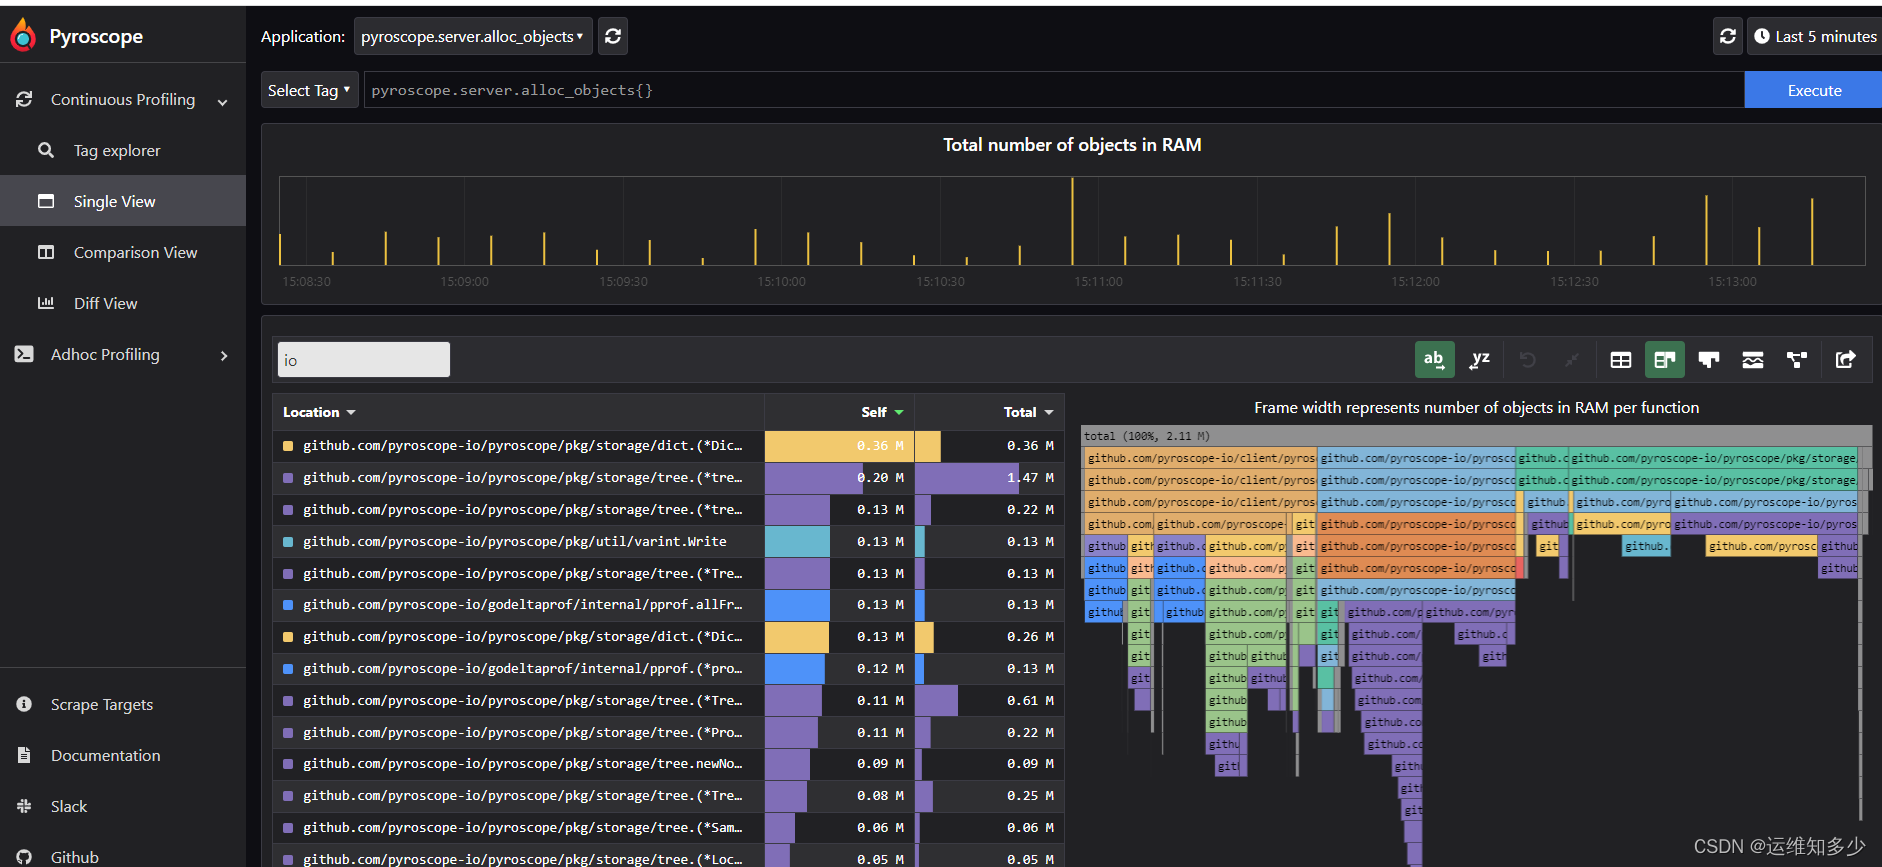The width and height of the screenshot is (1882, 867).
Task: Click the Documentation file icon
Action: coord(24,755)
